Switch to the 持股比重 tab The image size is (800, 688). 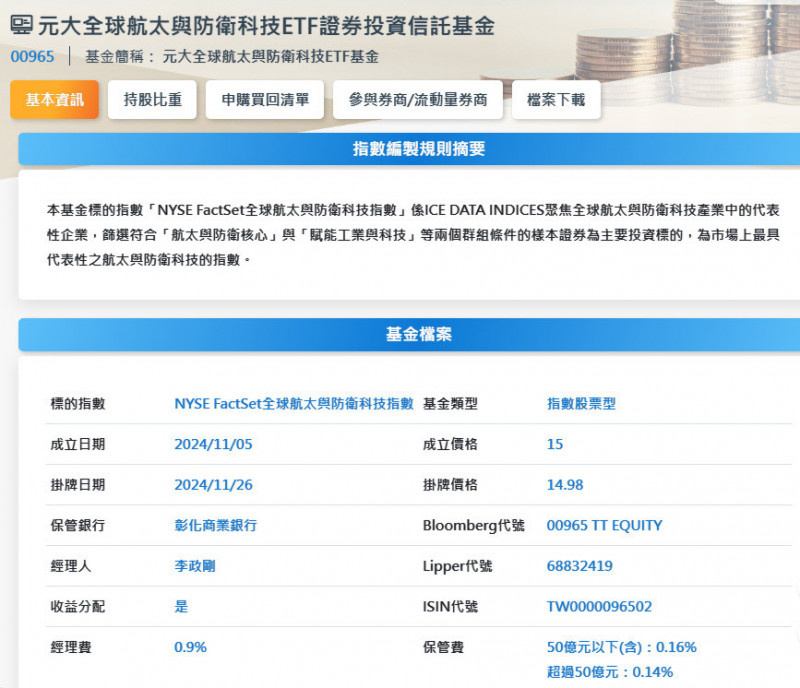pos(153,100)
